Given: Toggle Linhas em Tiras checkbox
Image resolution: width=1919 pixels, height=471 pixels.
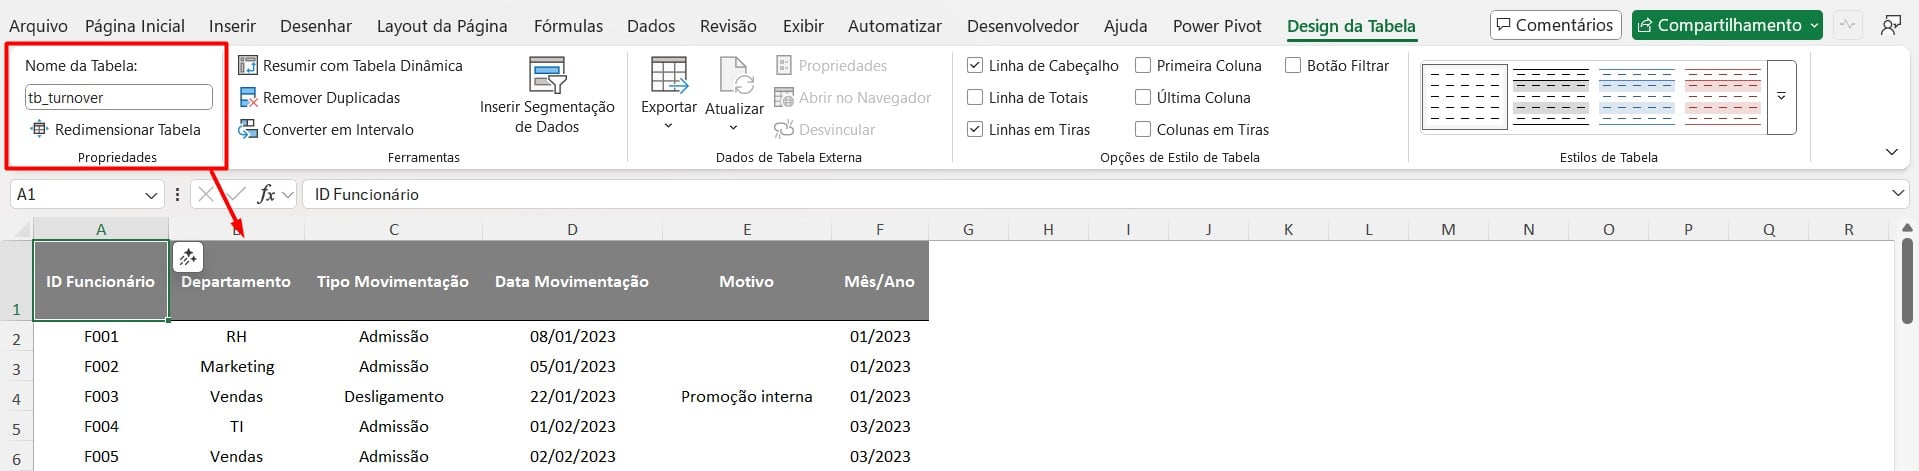Looking at the screenshot, I should point(975,129).
